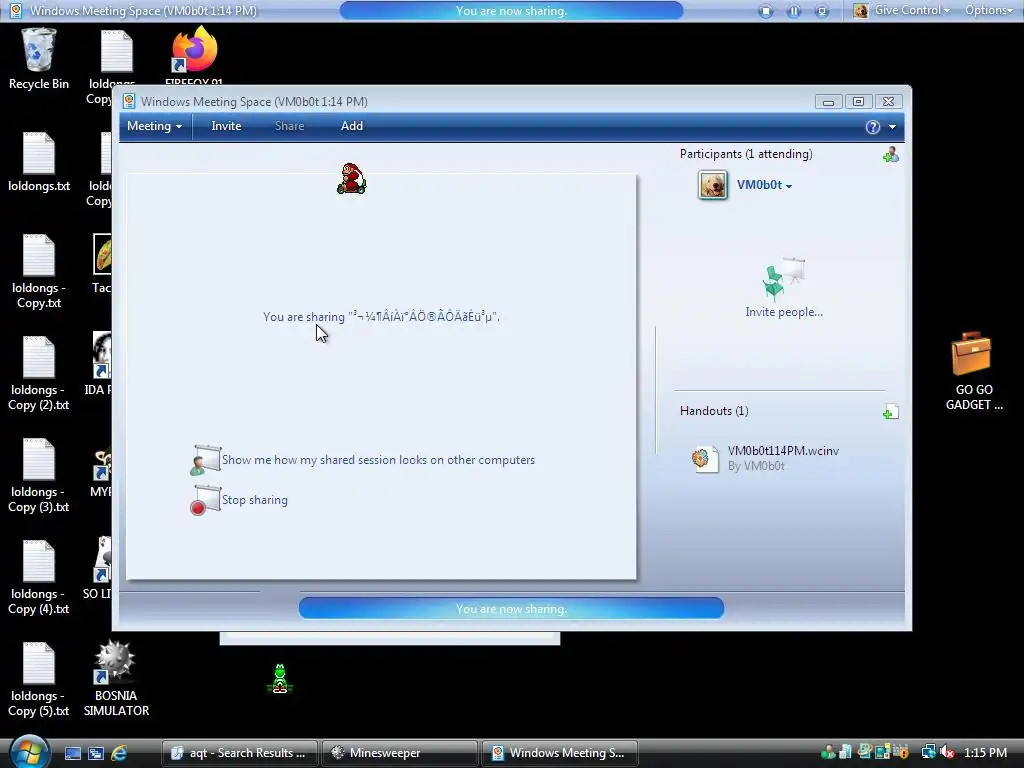
Task: Click the Invite people chairs icon
Action: coord(784,279)
